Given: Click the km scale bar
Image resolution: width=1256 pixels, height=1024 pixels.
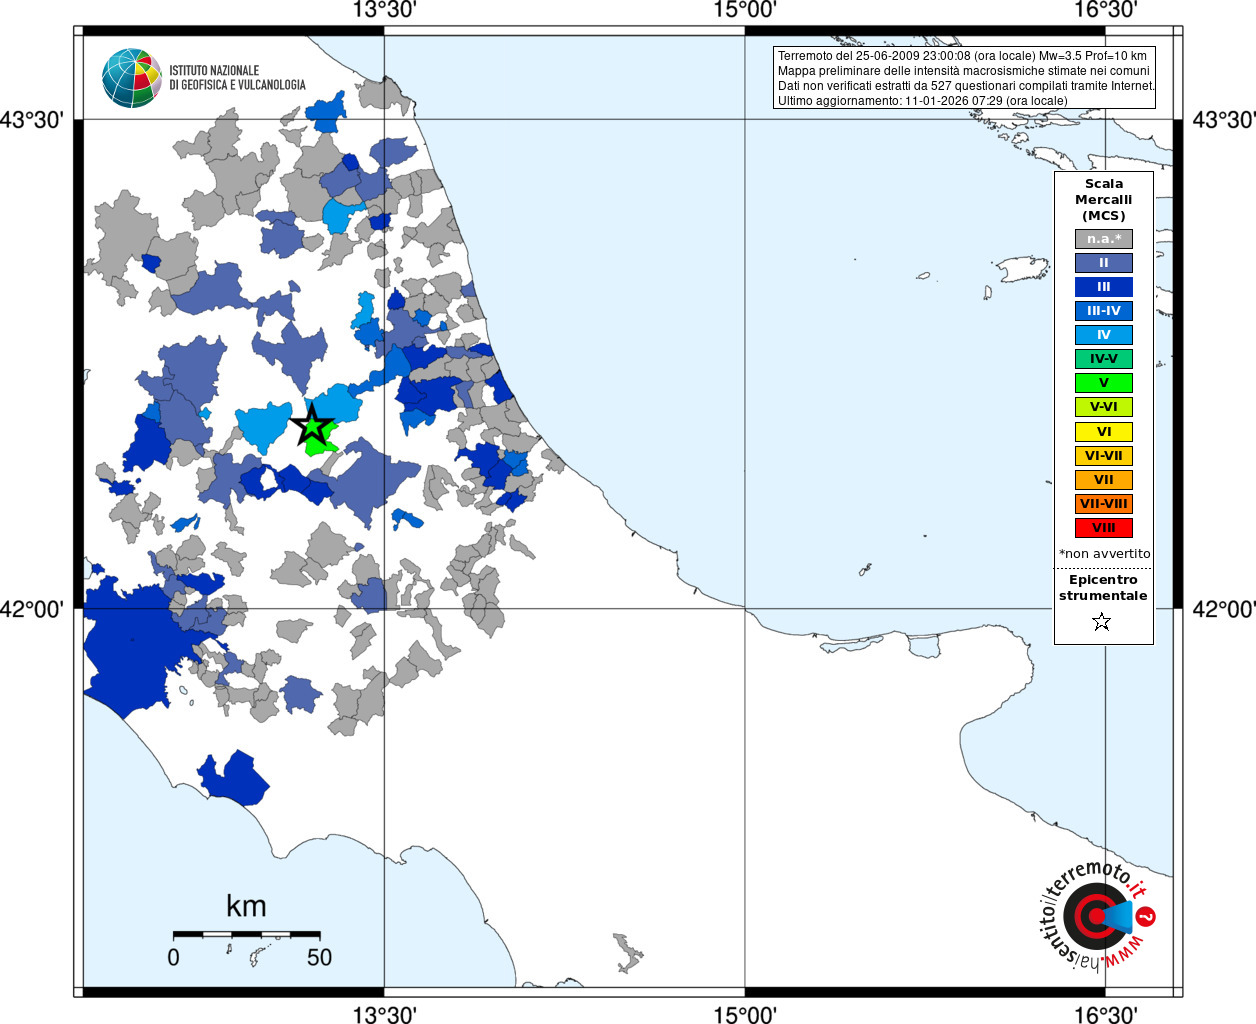Looking at the screenshot, I should pos(246,934).
